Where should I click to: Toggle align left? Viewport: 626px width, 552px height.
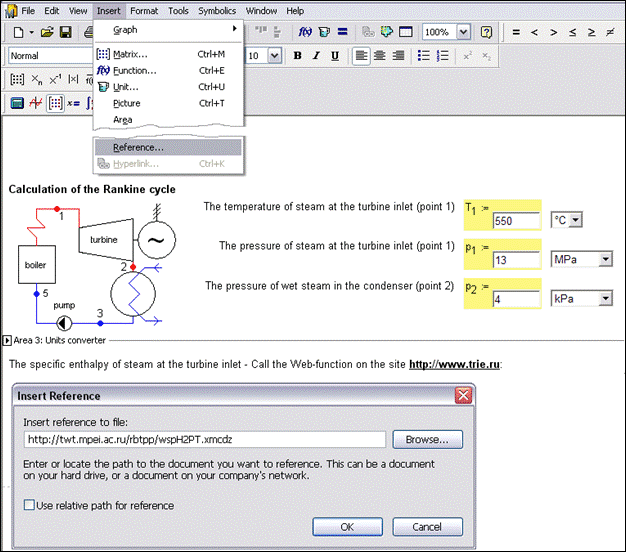pos(361,56)
